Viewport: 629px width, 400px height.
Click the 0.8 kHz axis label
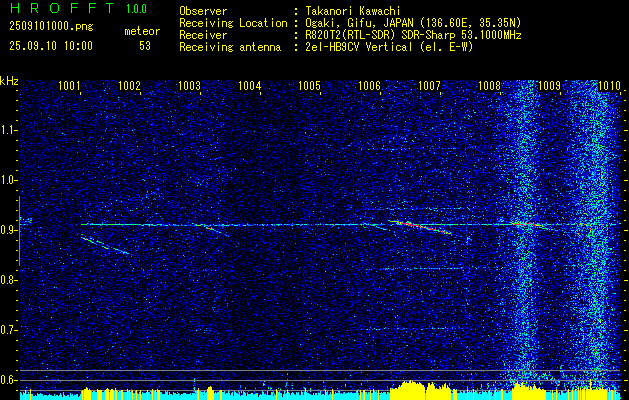(x=7, y=280)
